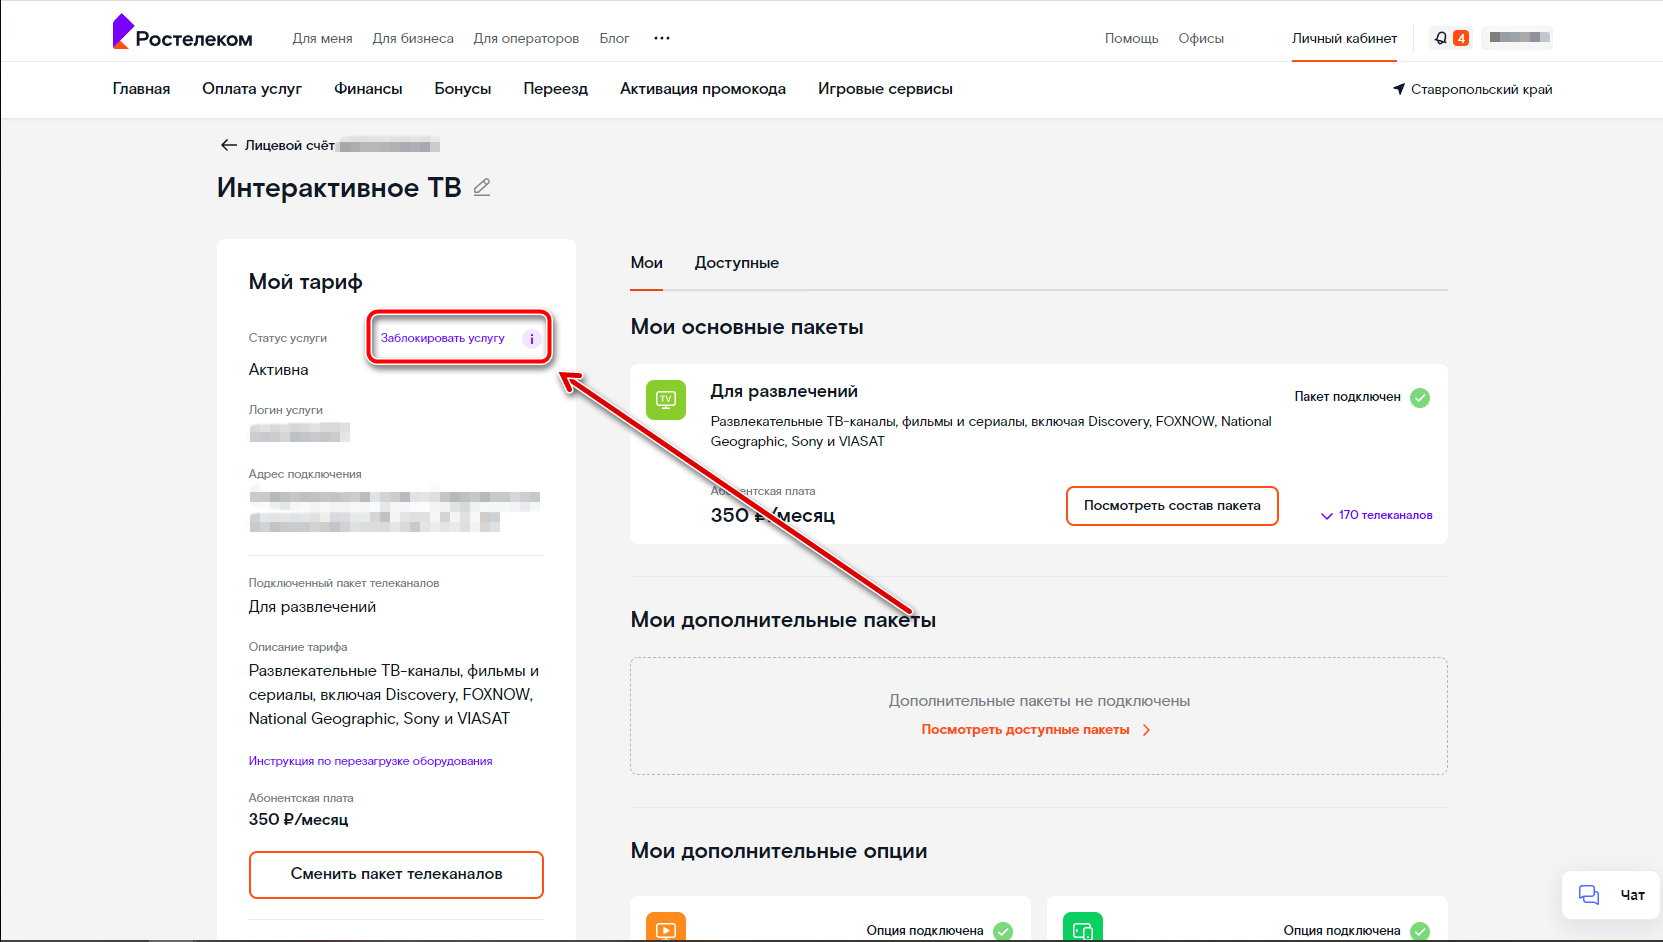Image resolution: width=1663 pixels, height=942 pixels.
Task: Open the Блог link
Action: click(614, 38)
